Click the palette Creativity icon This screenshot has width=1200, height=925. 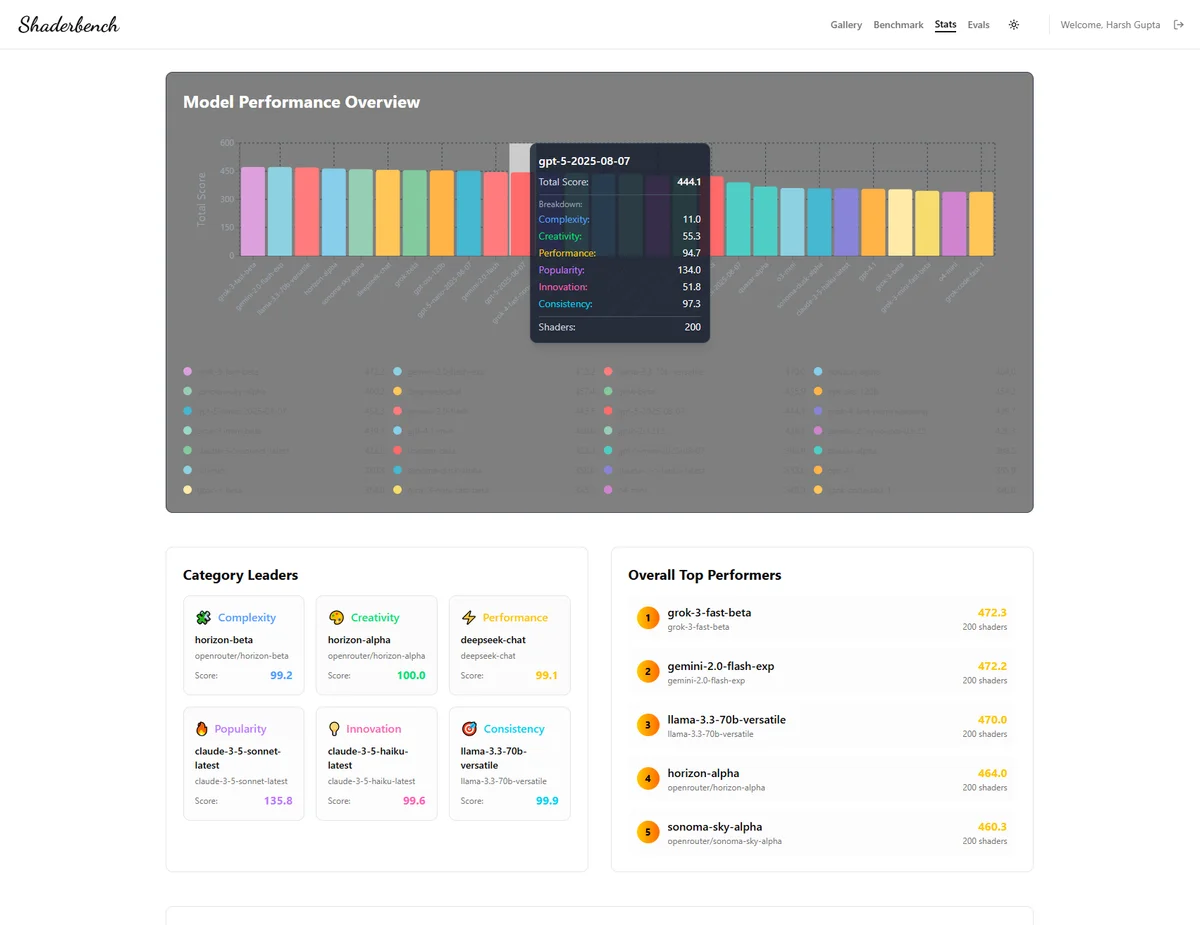point(336,618)
